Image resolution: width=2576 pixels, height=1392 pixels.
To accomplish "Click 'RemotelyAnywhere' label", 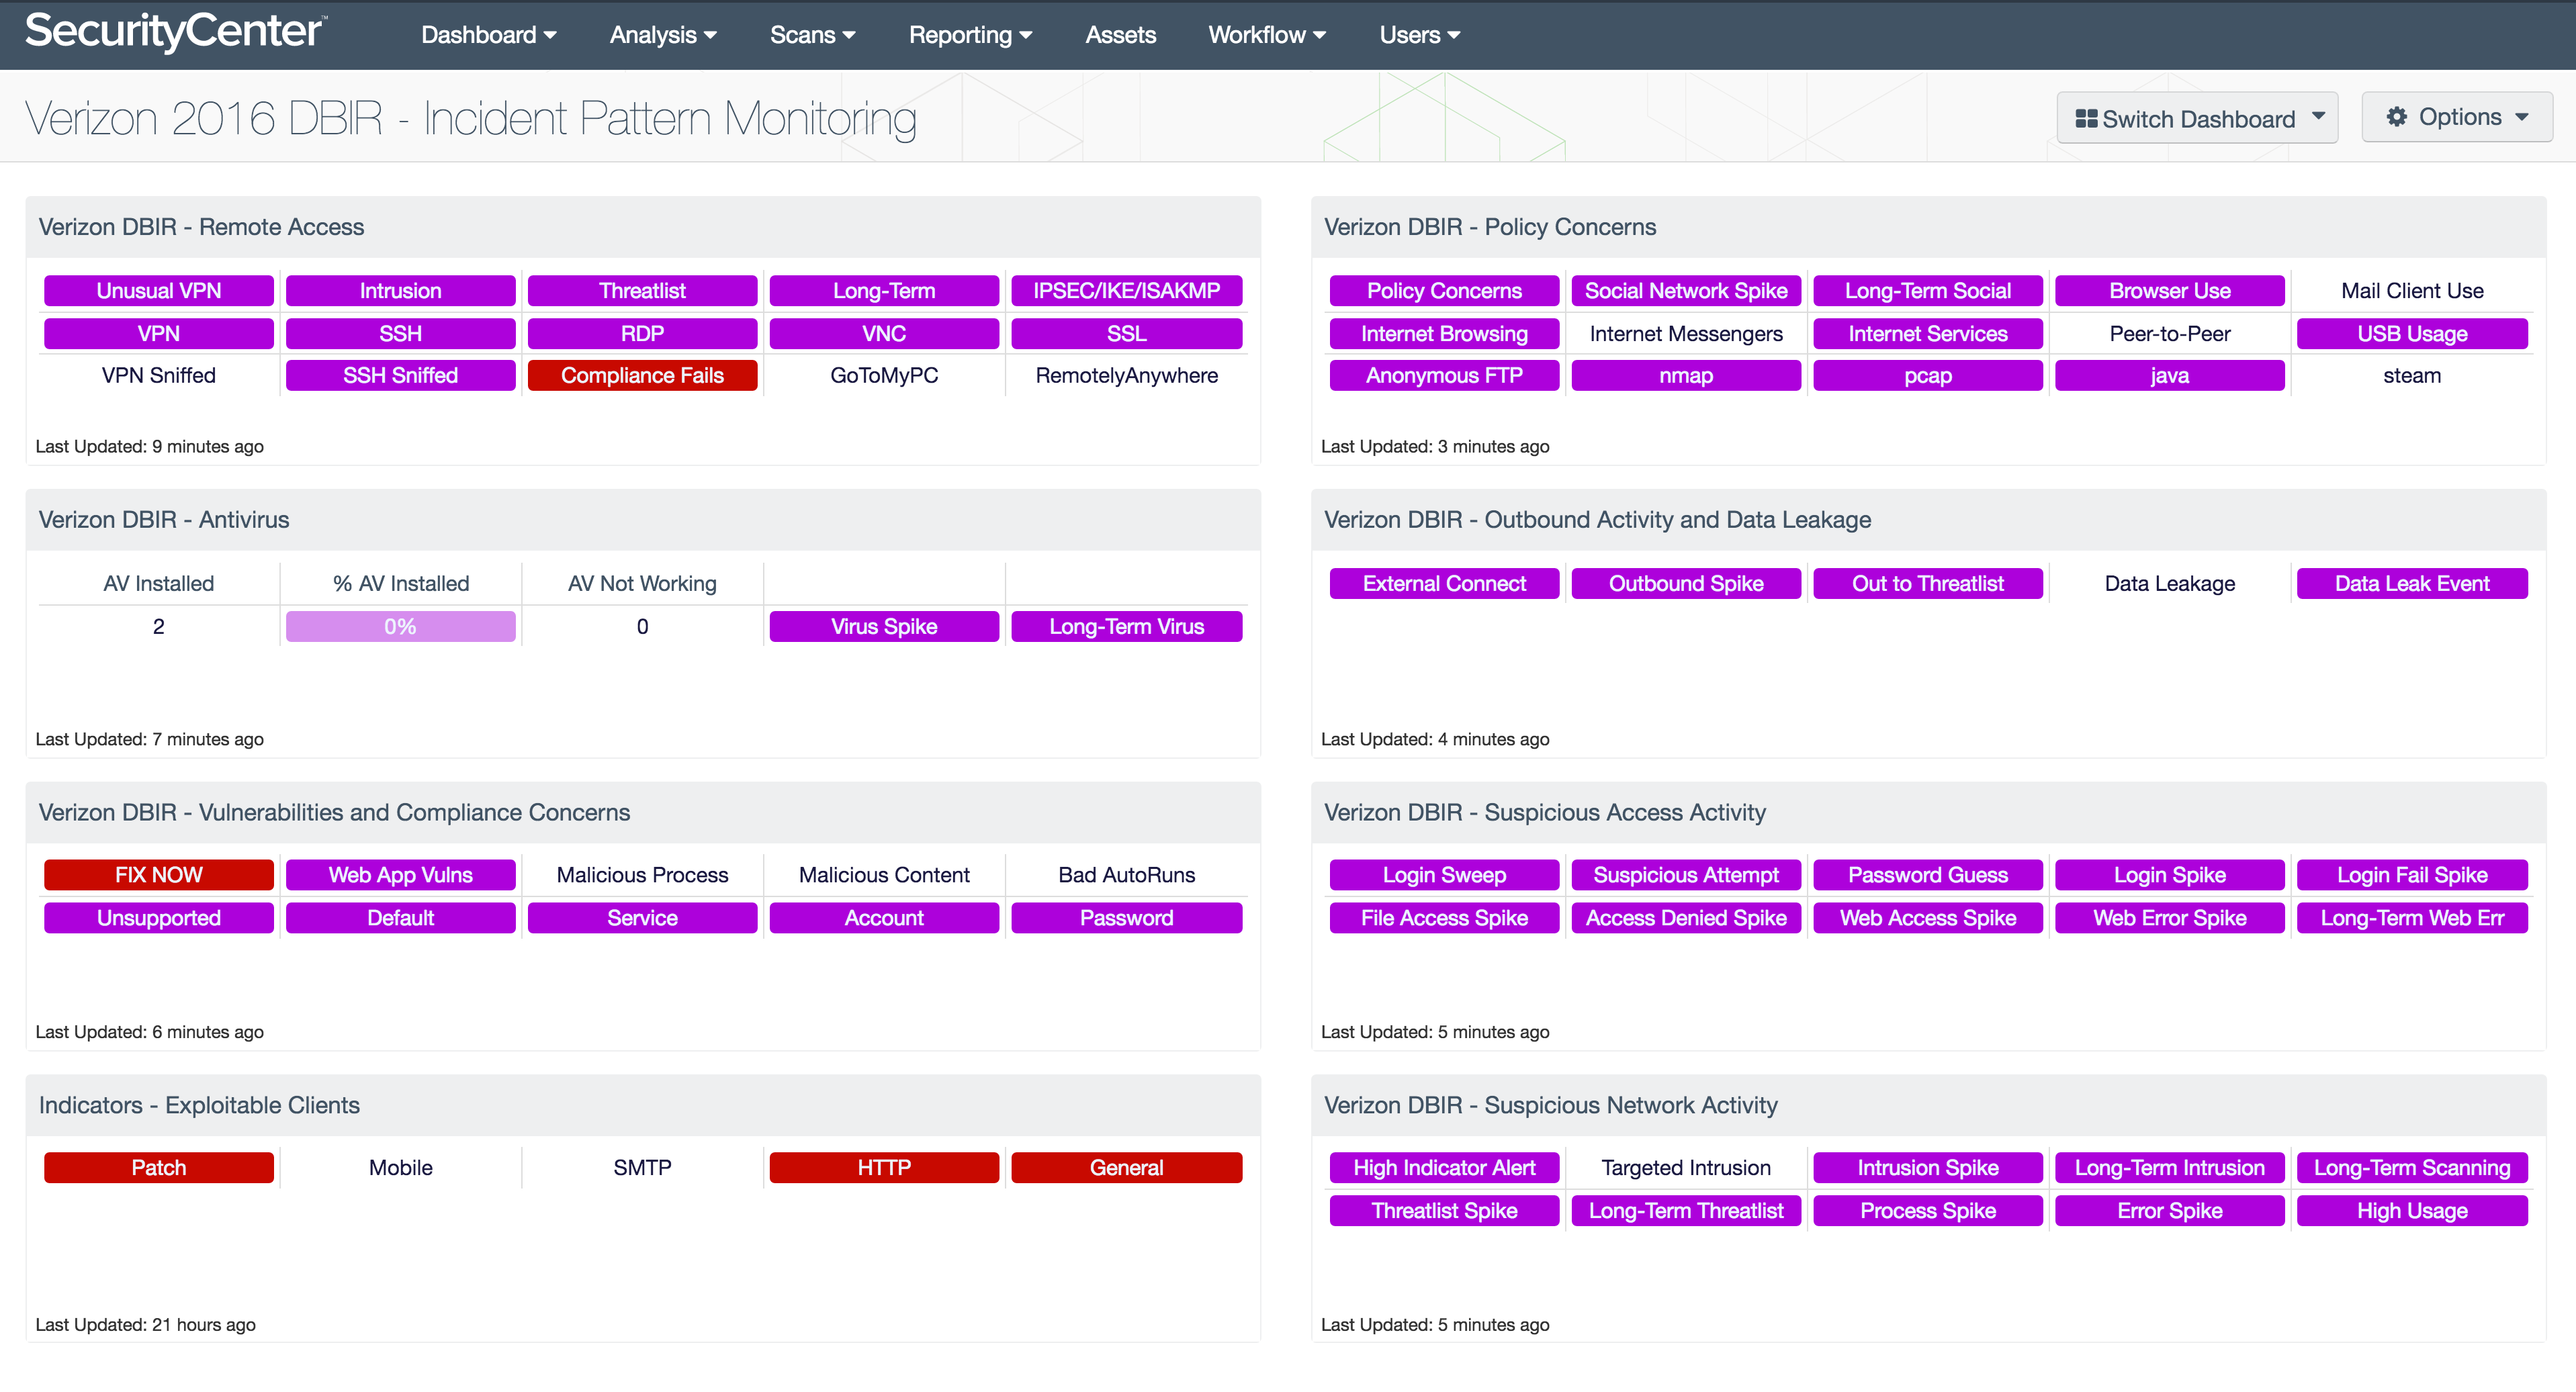I will click(1127, 376).
